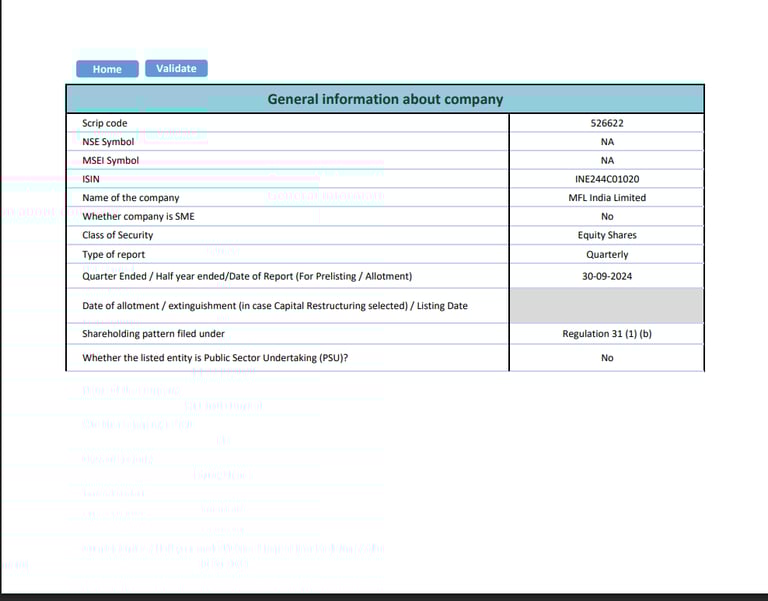Click the Whether company is SME label
The image size is (768, 601).
(138, 216)
